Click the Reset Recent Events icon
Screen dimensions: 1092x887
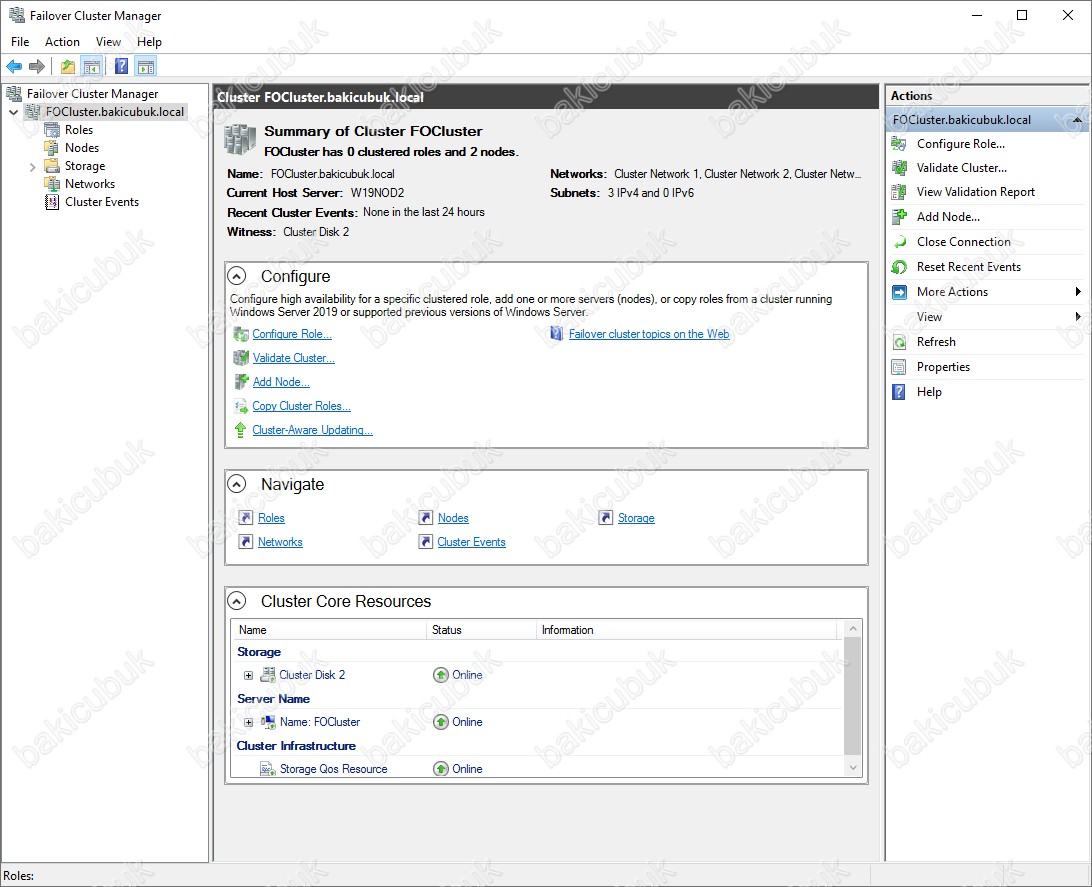coord(900,267)
